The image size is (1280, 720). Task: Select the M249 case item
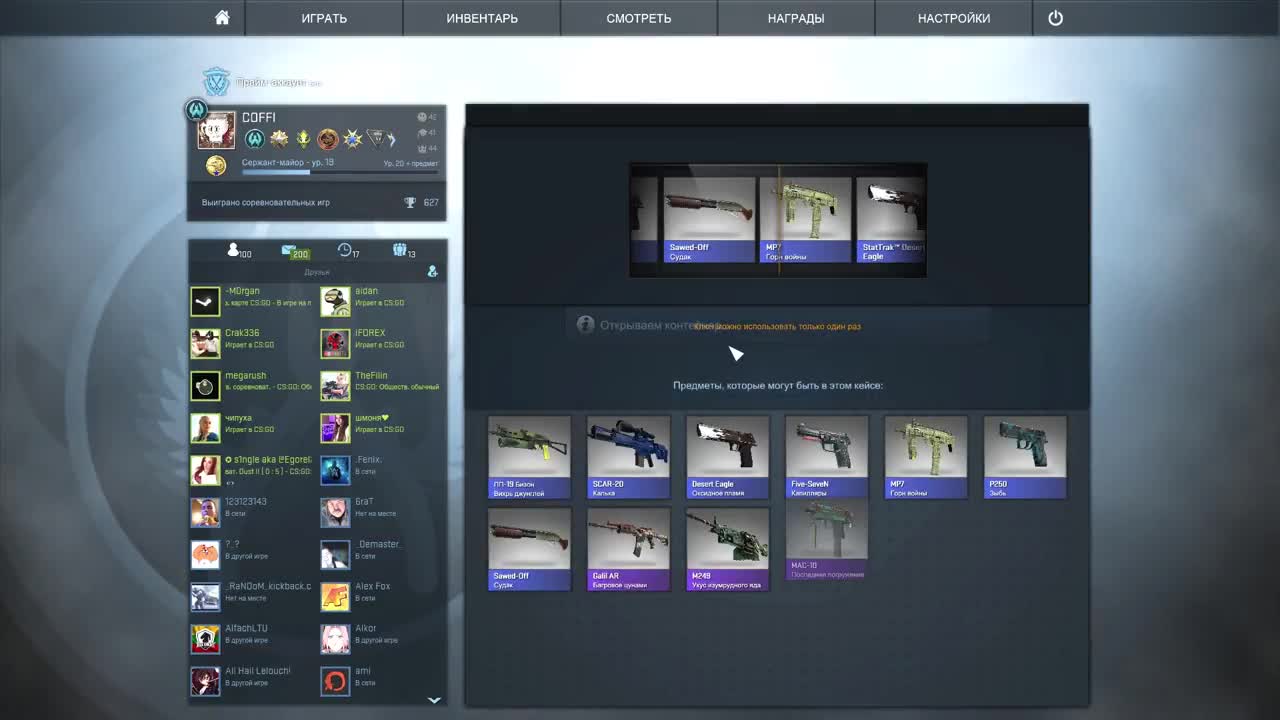(728, 549)
